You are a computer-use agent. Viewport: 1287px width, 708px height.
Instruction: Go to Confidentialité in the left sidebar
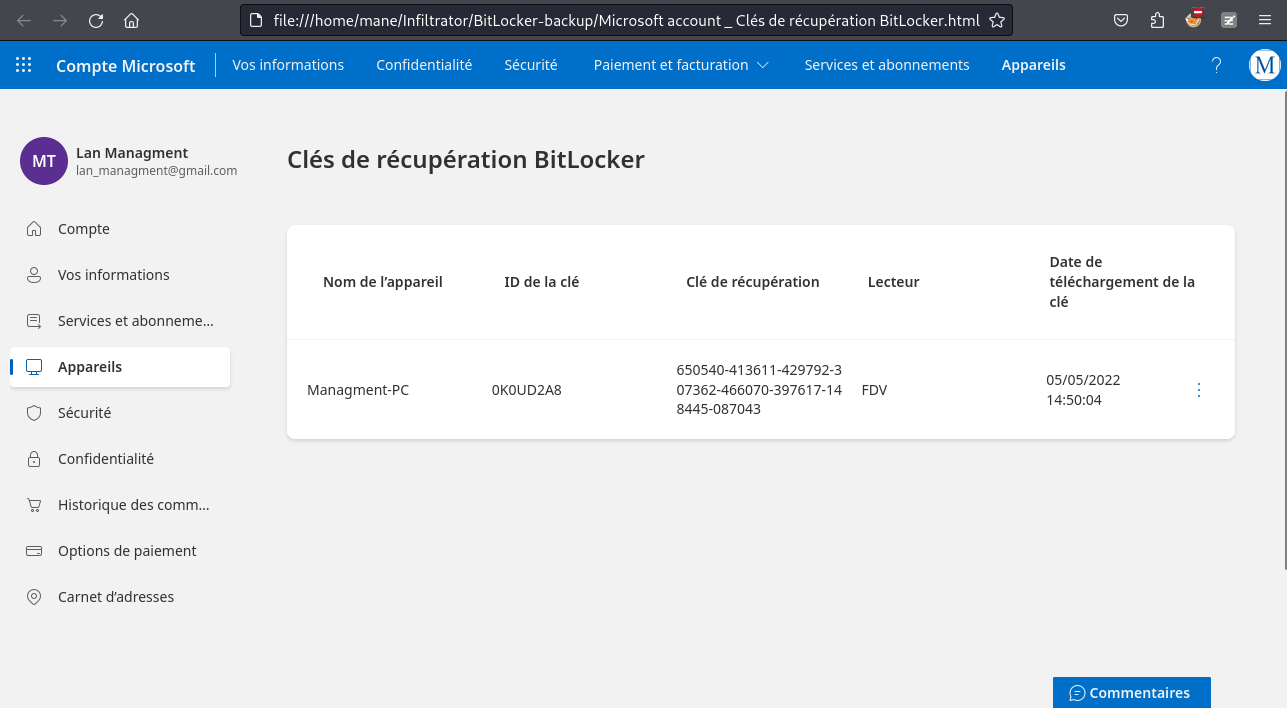pyautogui.click(x=120, y=459)
